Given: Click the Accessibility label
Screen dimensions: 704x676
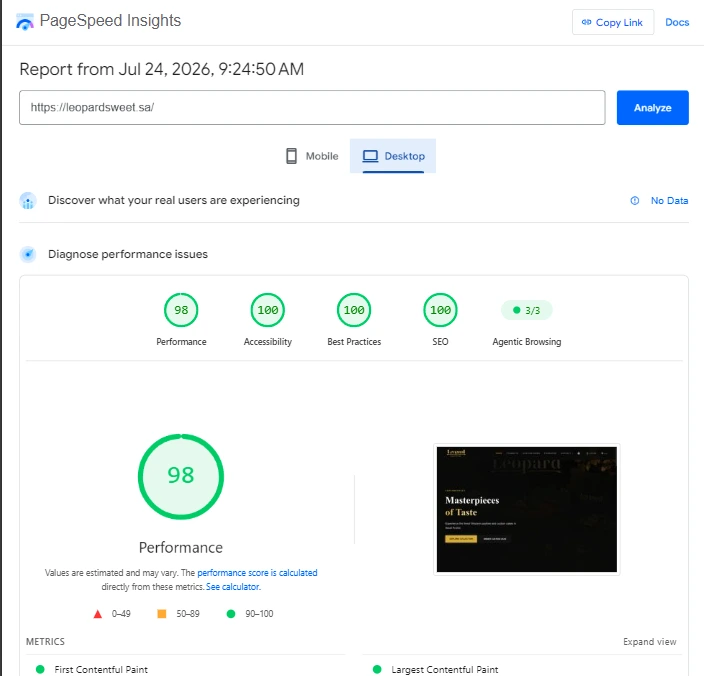Looking at the screenshot, I should pos(268,342).
